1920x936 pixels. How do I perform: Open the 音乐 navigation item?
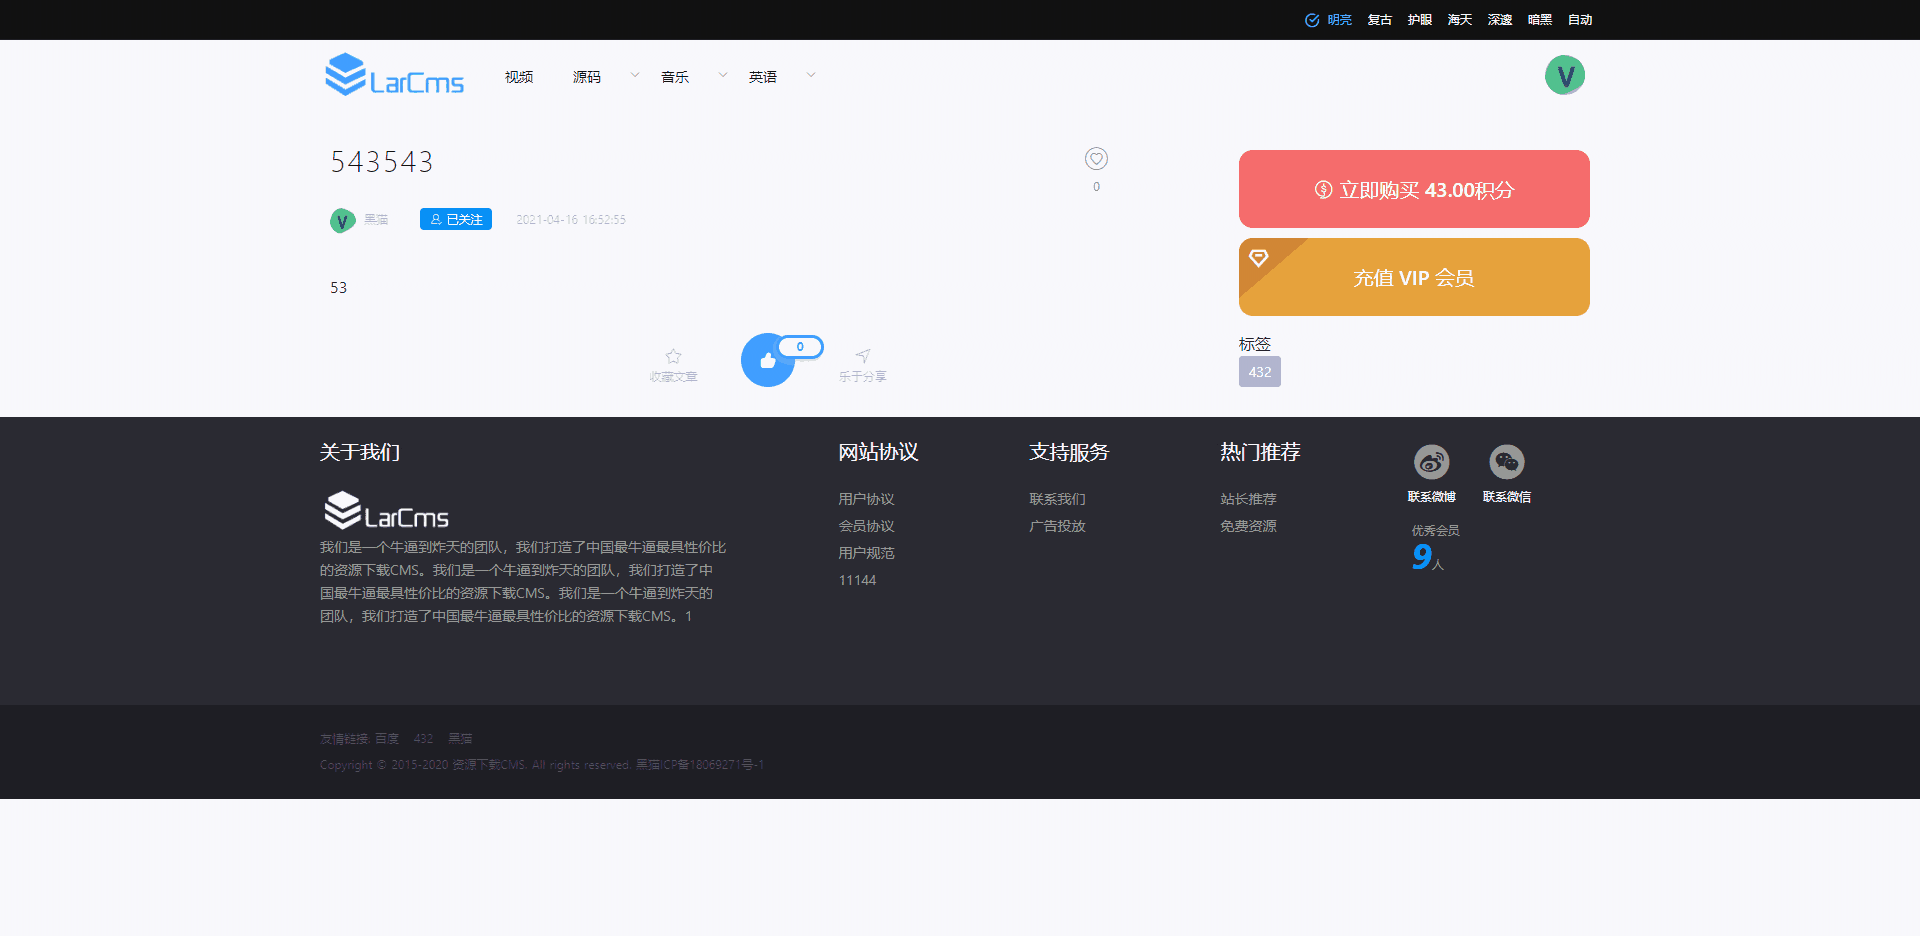[x=675, y=77]
